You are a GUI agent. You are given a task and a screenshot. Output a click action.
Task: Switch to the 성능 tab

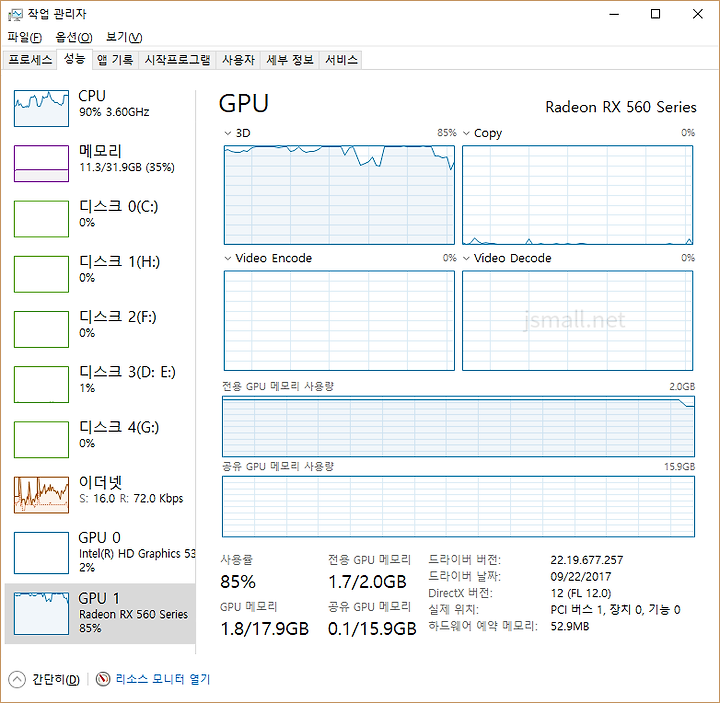click(74, 59)
